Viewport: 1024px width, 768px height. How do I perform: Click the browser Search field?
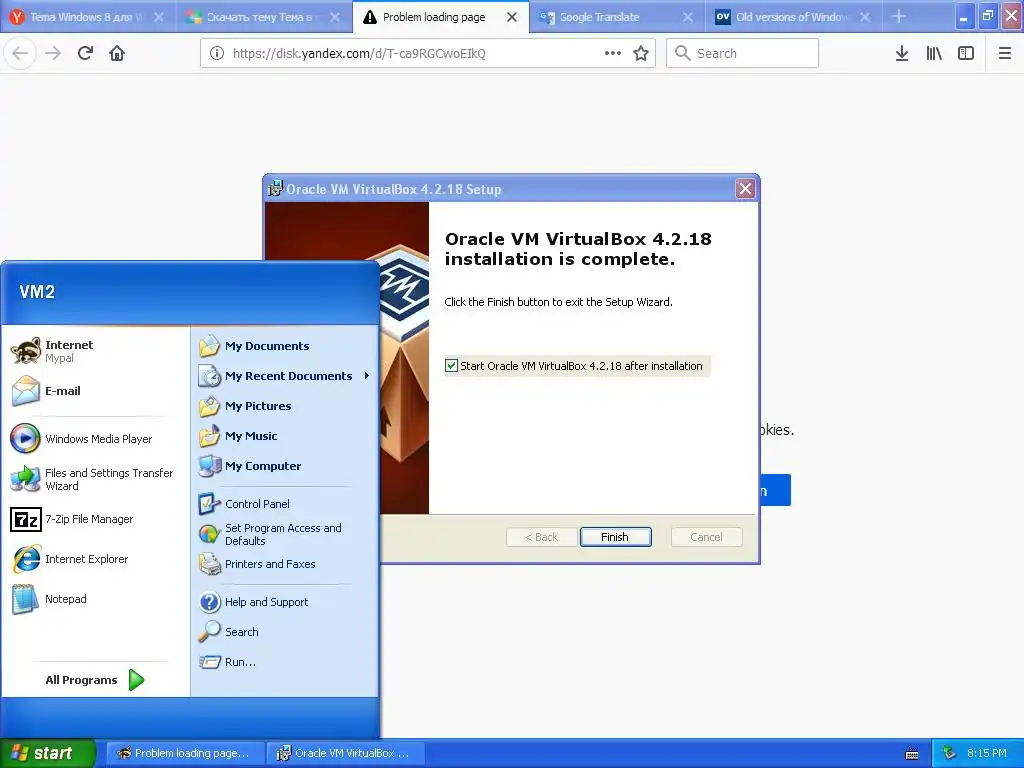(x=743, y=53)
